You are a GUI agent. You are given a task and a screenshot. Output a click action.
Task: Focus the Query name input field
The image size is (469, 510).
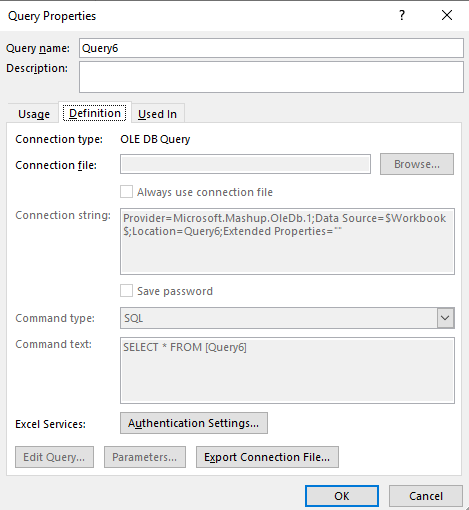pos(271,48)
